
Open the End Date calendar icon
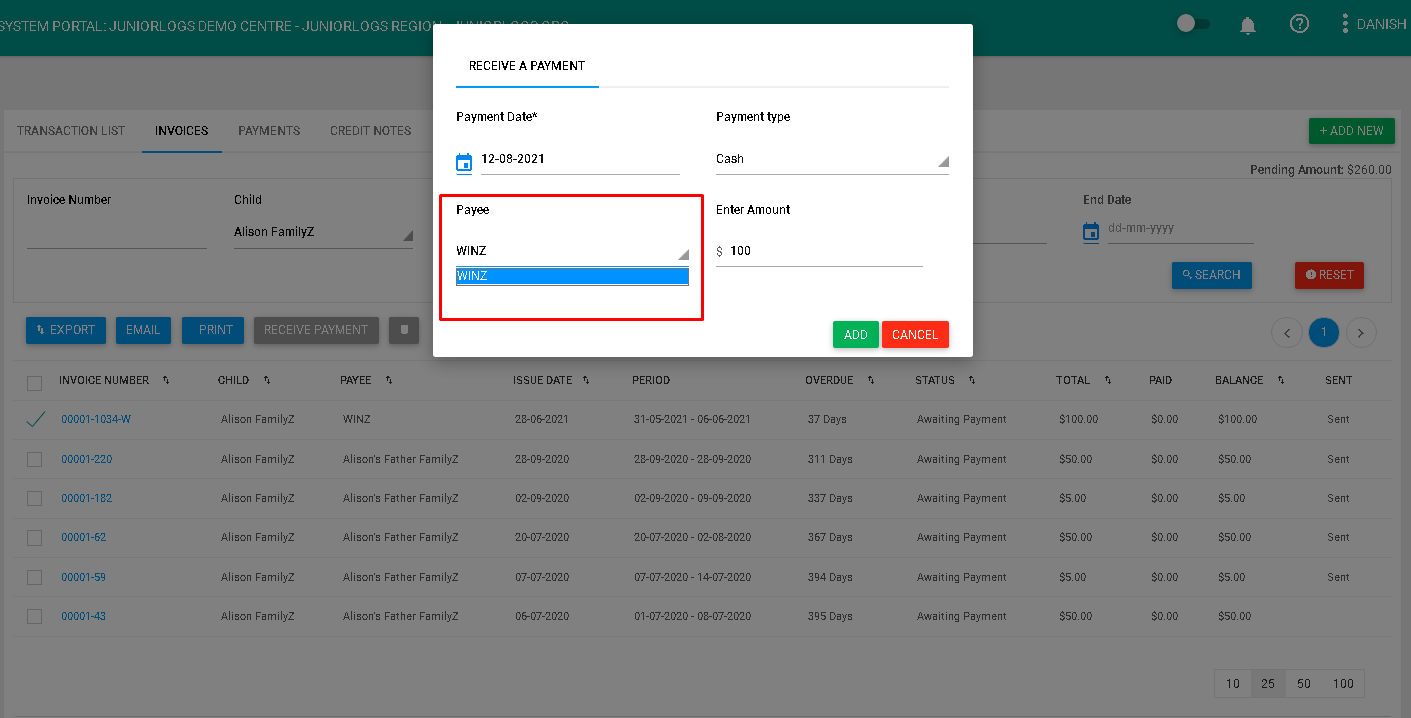[1091, 231]
